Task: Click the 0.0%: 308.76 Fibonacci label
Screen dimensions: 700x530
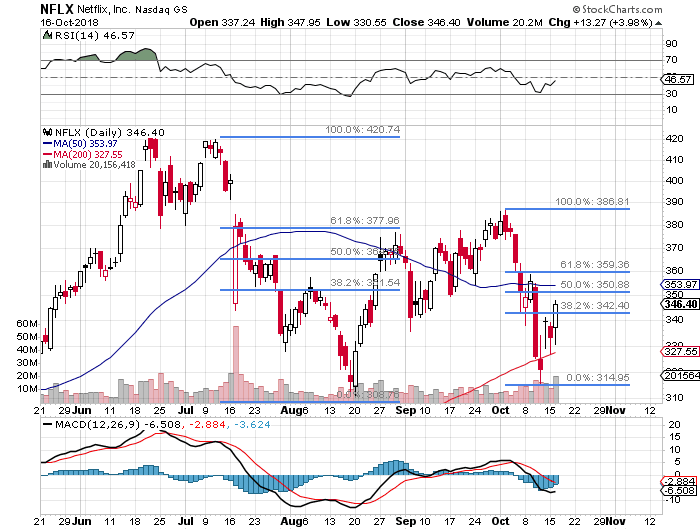Action: pyautogui.click(x=368, y=395)
